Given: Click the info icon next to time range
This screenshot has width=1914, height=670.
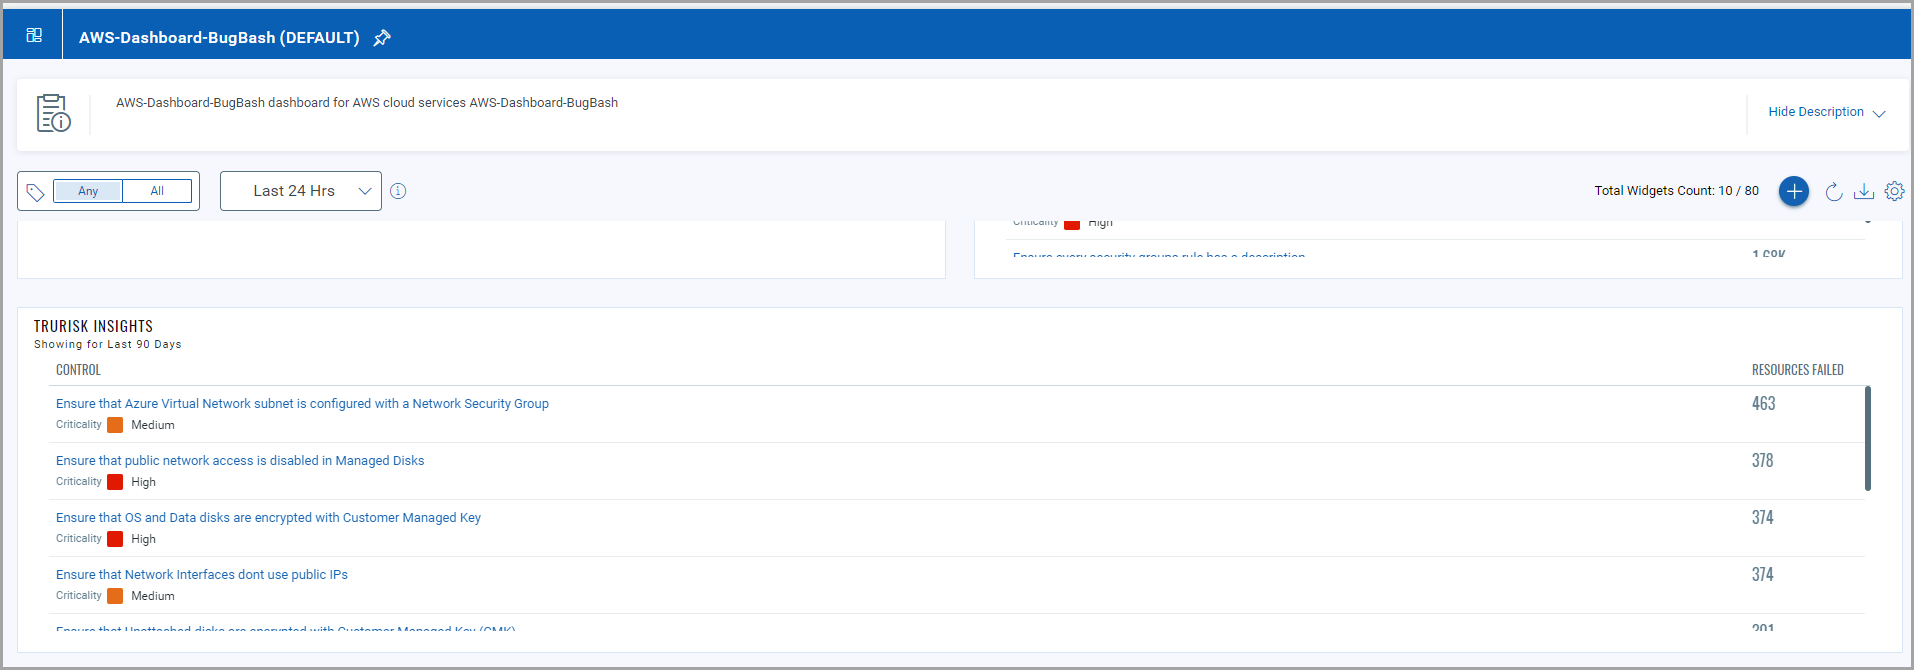Looking at the screenshot, I should (398, 191).
